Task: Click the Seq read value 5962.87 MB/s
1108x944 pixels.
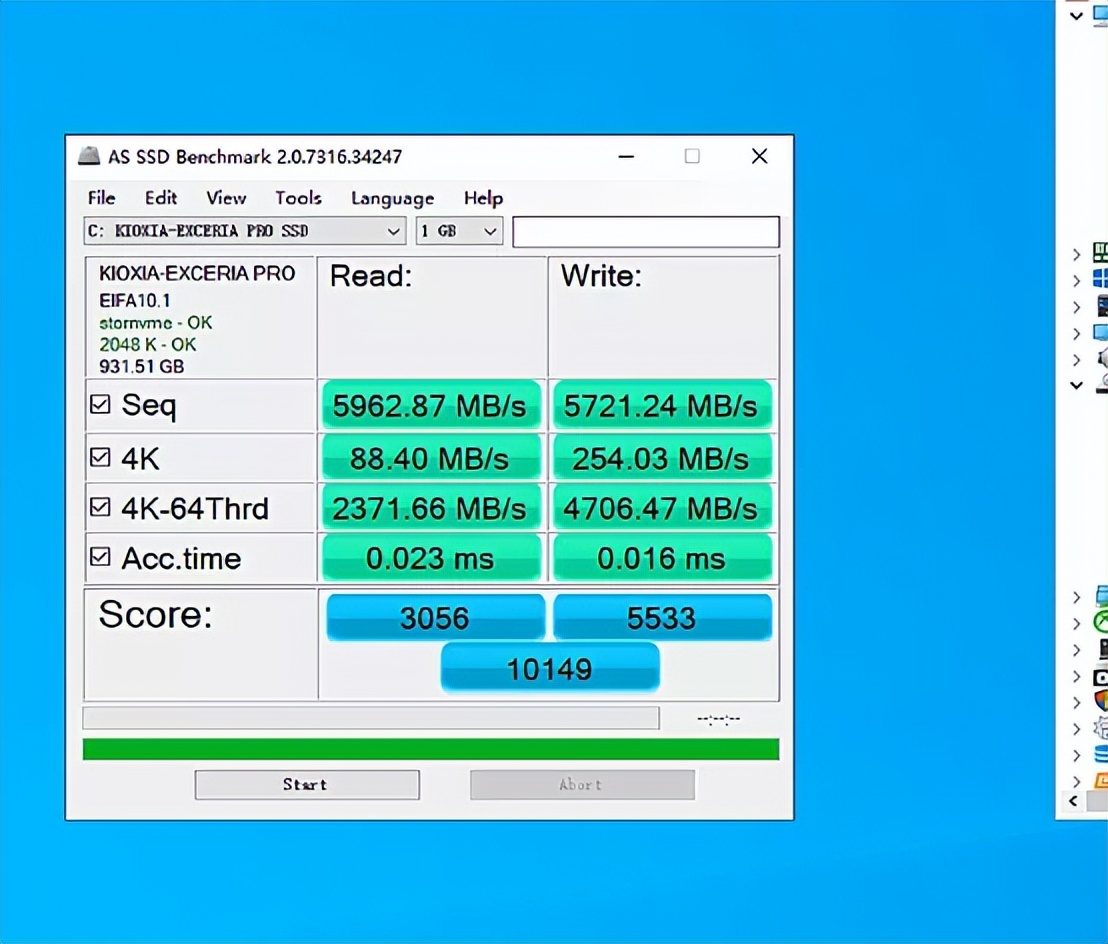Action: pos(431,406)
